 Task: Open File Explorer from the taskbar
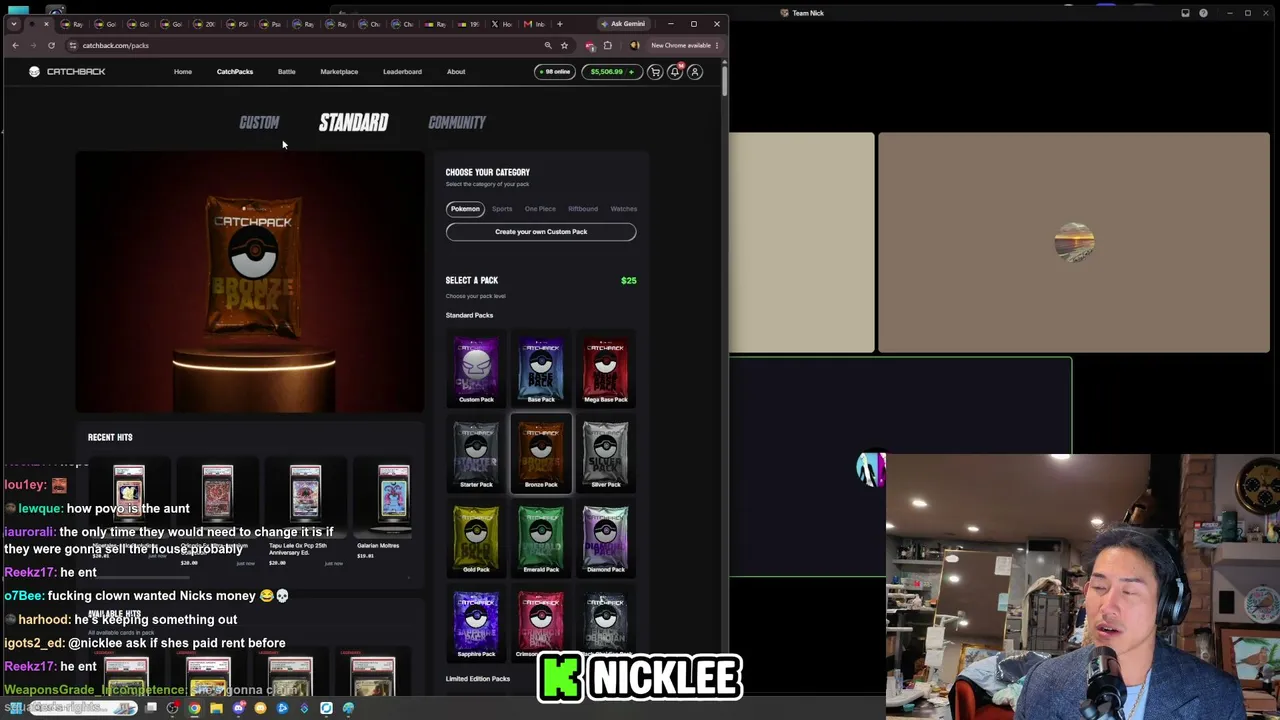click(x=216, y=708)
